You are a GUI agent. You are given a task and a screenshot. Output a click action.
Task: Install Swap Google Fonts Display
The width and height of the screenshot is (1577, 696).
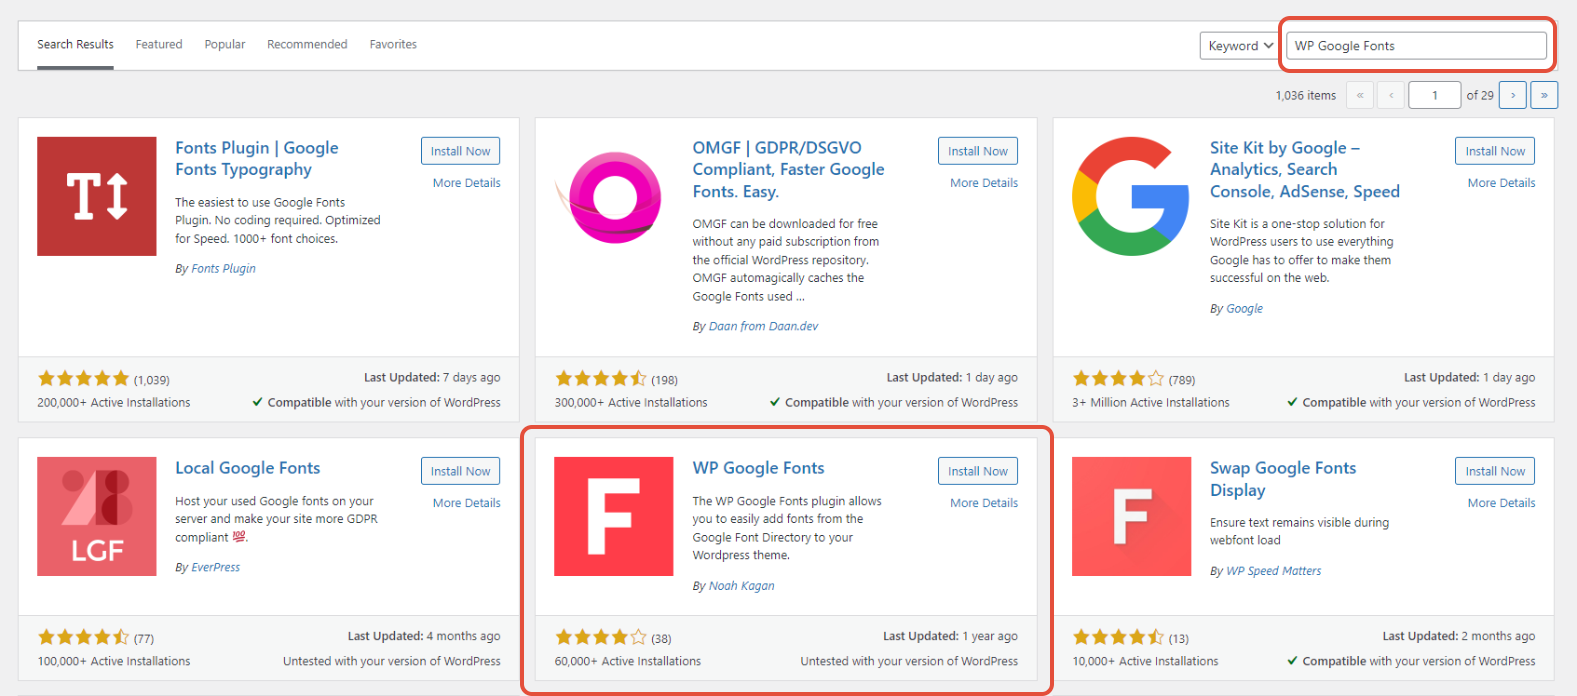coord(1495,471)
